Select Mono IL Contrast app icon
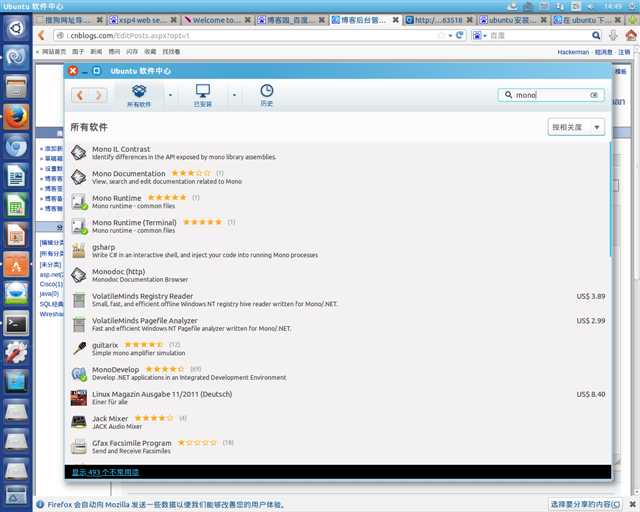This screenshot has width=640, height=512. [78, 153]
